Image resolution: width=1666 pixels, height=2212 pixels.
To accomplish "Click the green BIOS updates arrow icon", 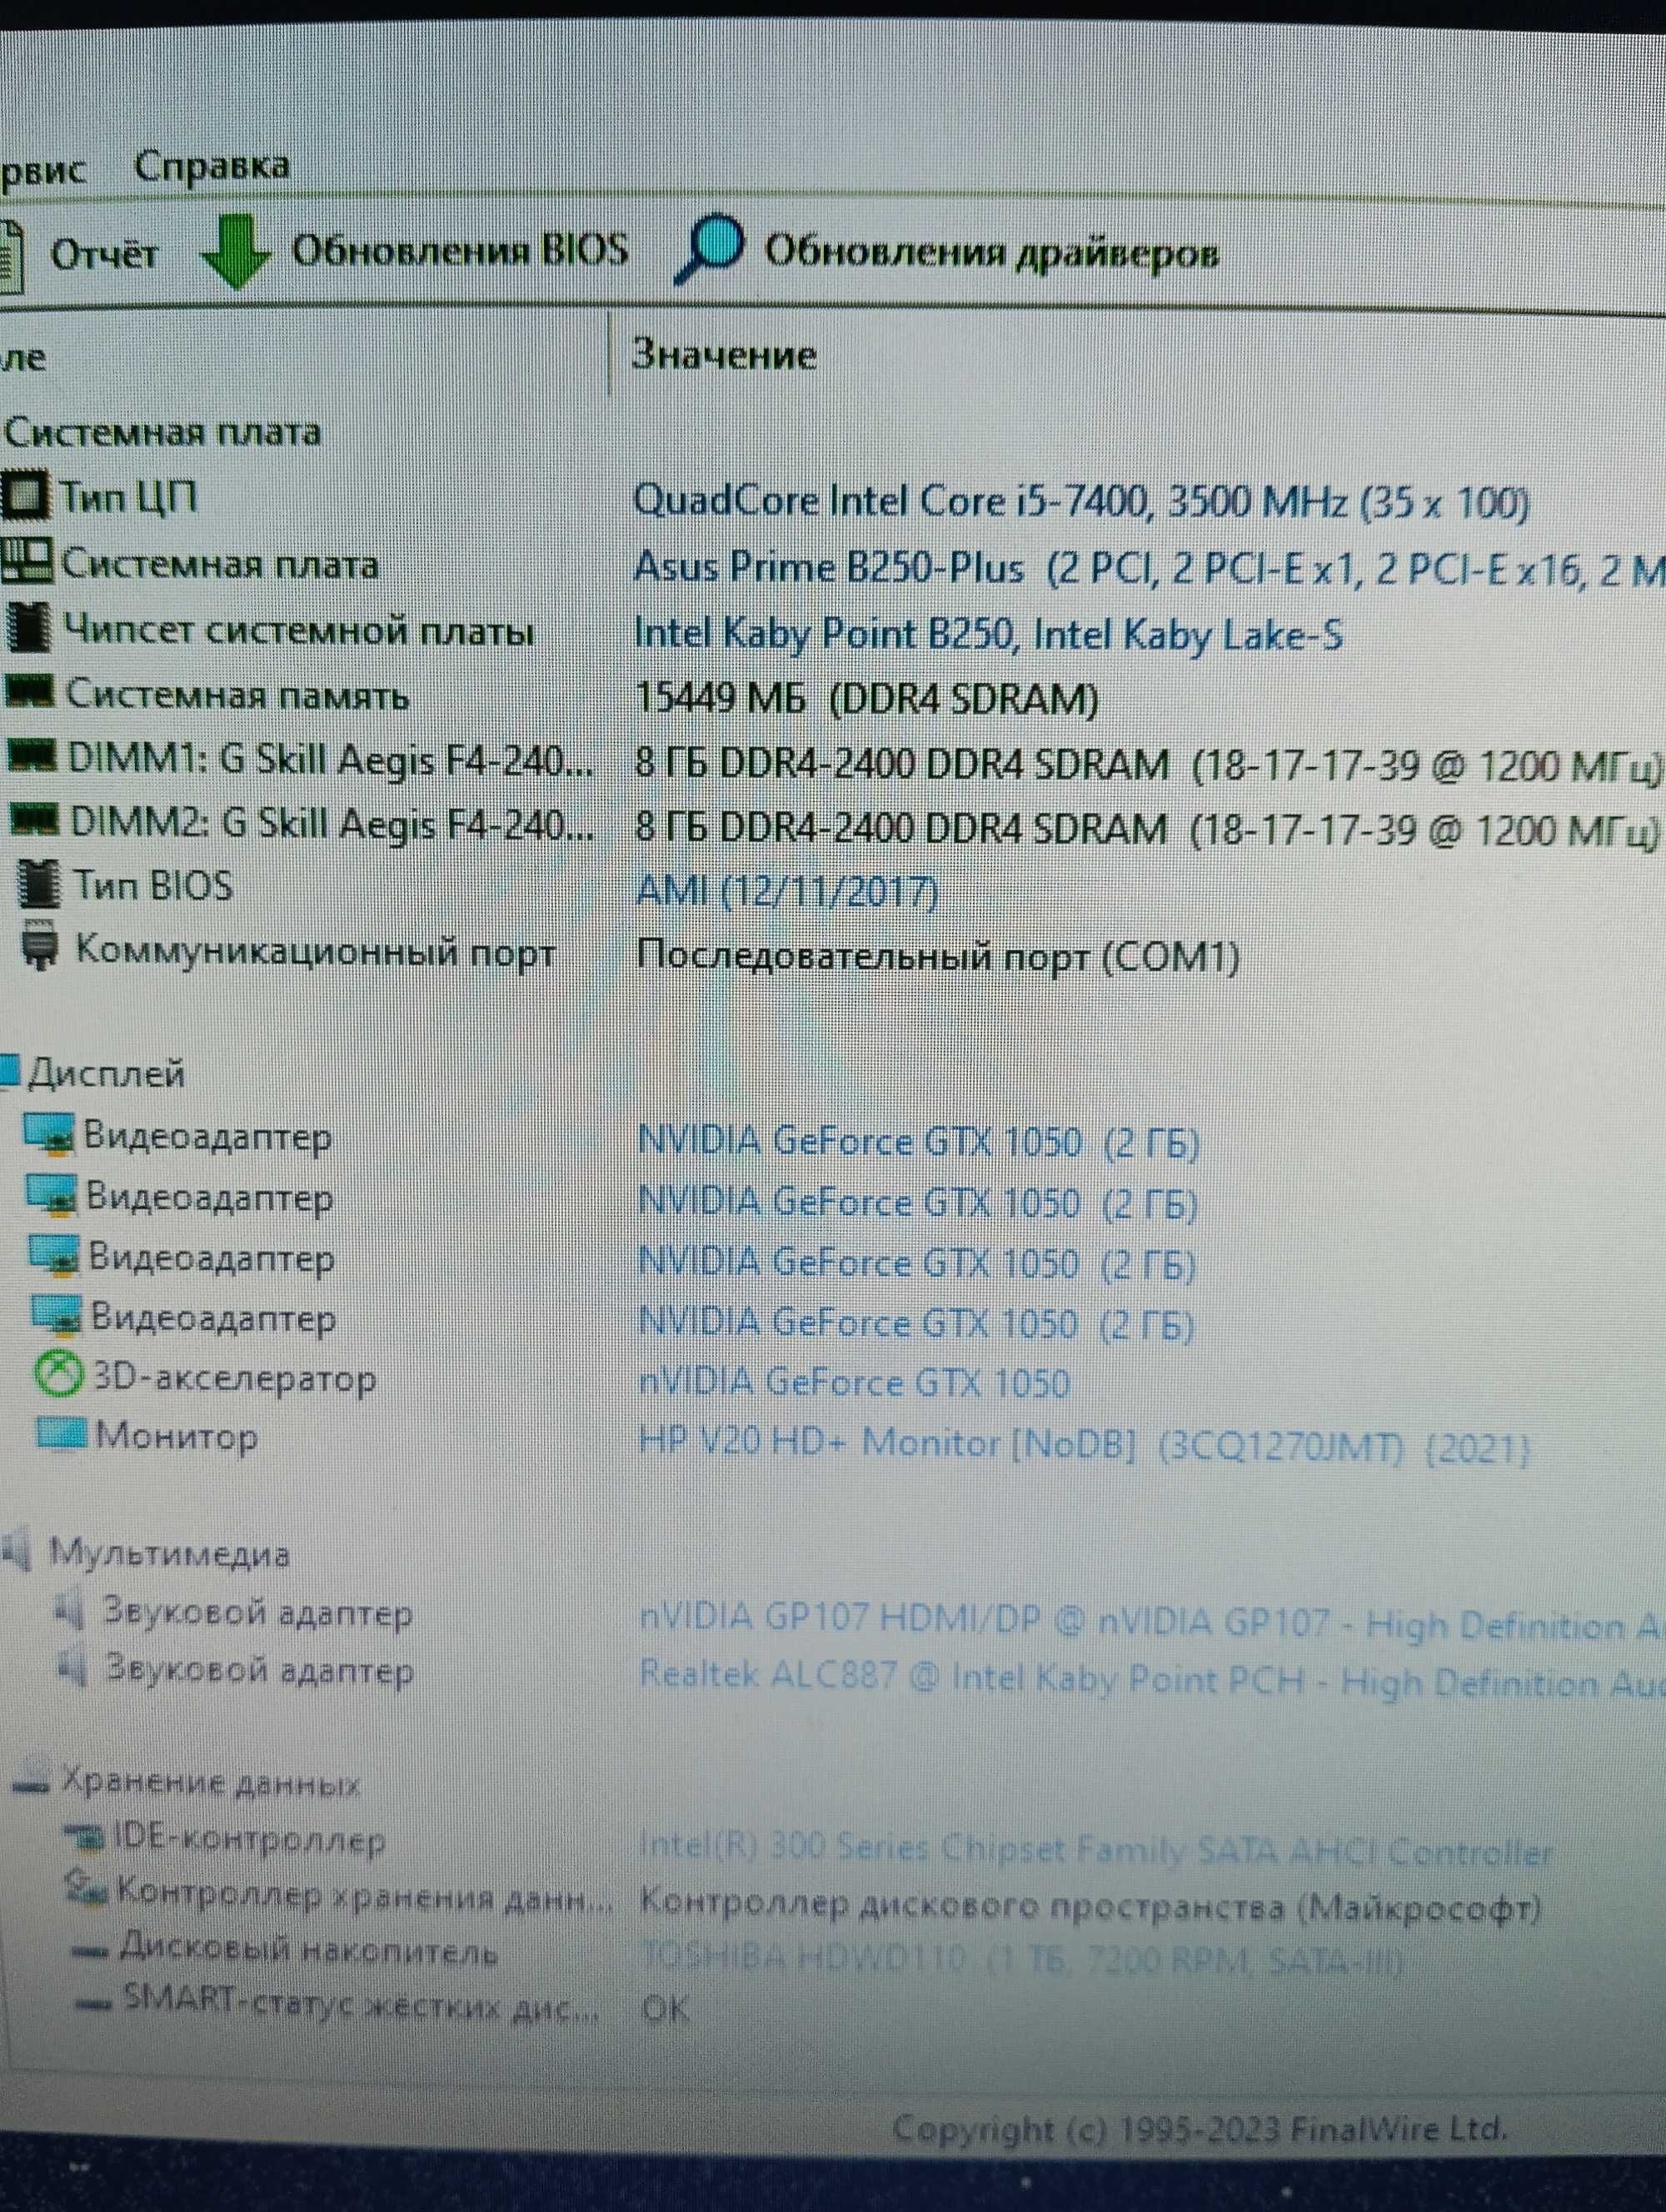I will pos(235,252).
